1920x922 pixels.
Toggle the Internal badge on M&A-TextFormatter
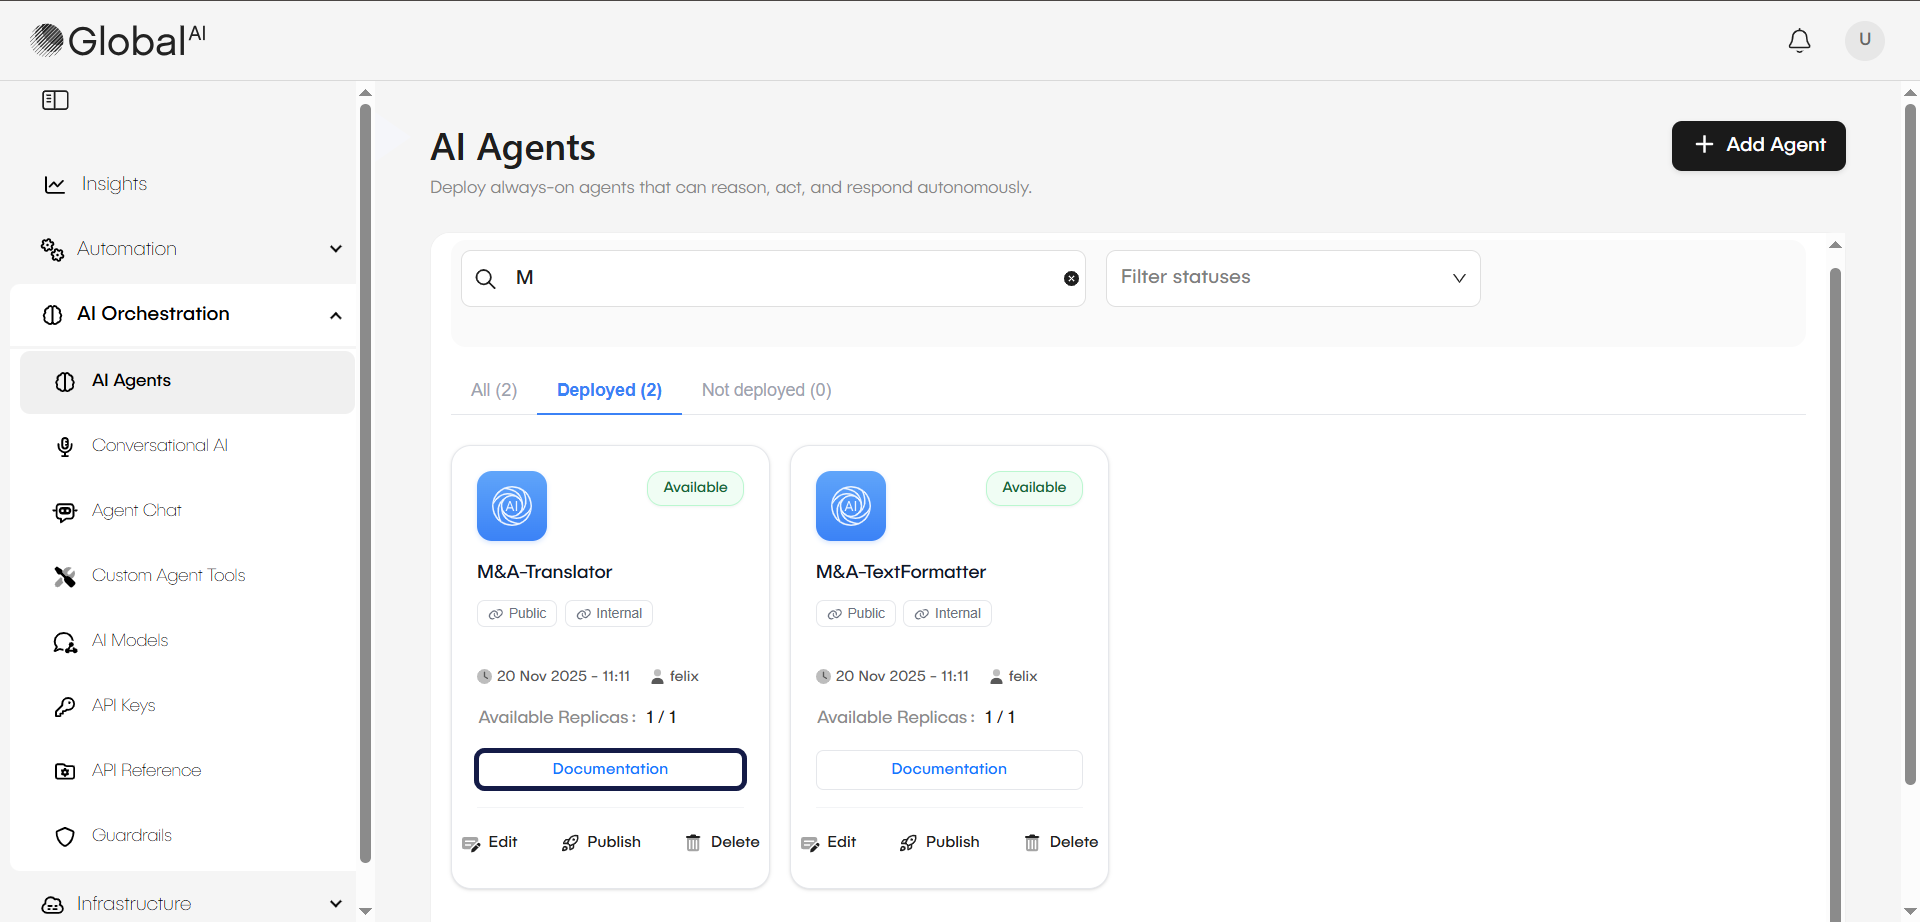[x=946, y=613]
